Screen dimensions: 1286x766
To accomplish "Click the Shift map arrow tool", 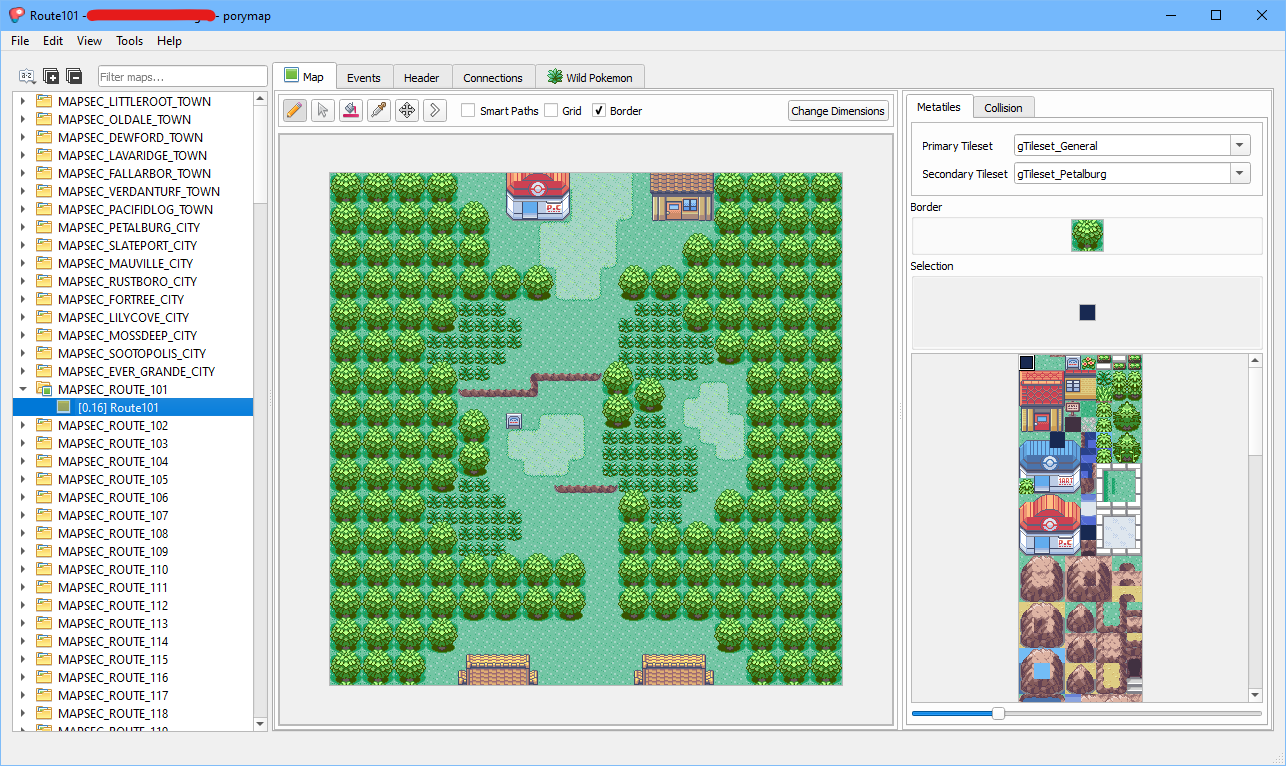I will [435, 110].
